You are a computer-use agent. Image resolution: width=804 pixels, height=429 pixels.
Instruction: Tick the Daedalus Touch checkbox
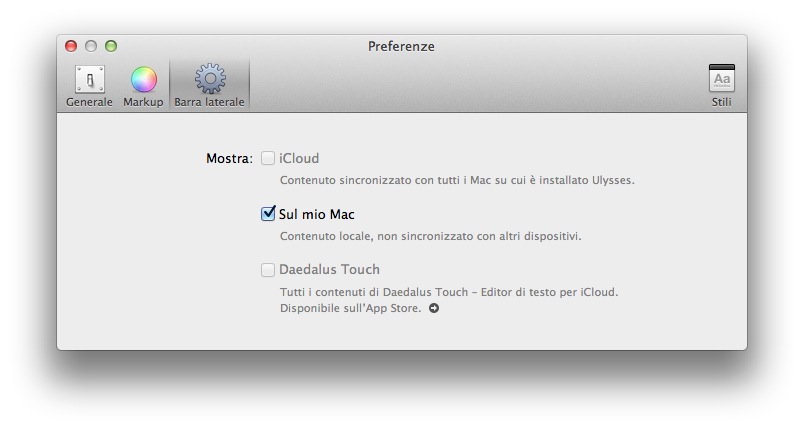pyautogui.click(x=268, y=270)
